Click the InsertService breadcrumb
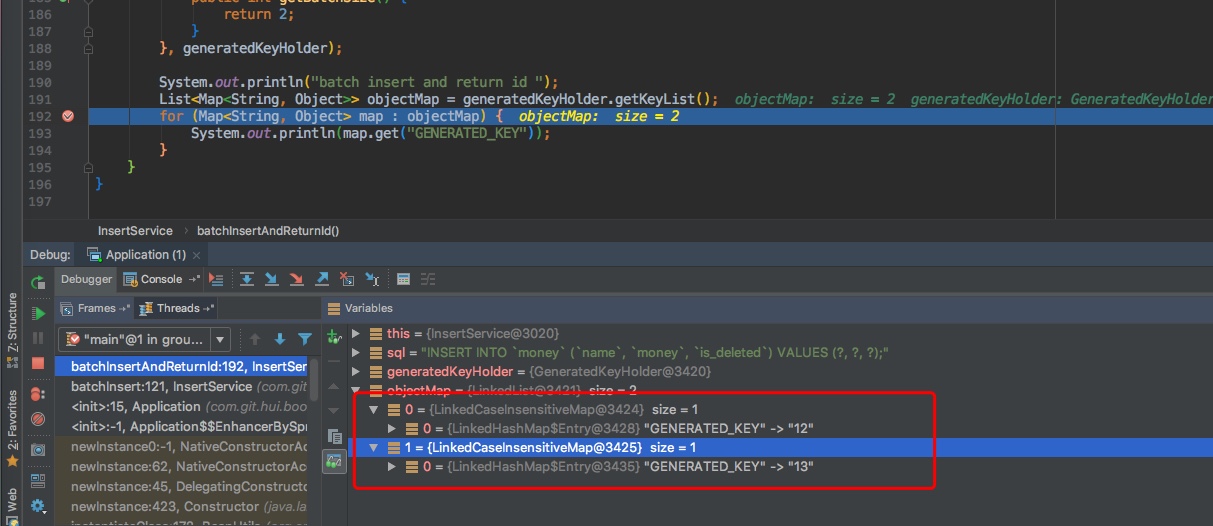This screenshot has width=1213, height=526. click(x=135, y=230)
